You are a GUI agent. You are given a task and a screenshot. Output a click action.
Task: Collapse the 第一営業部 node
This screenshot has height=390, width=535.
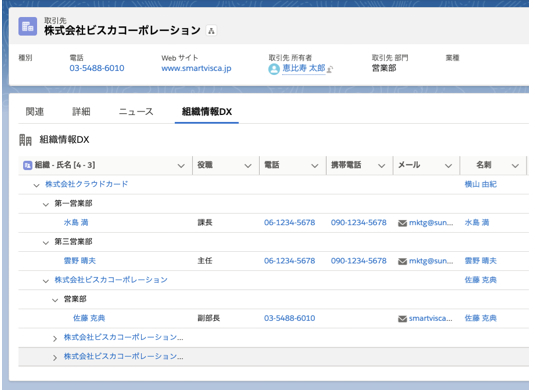pyautogui.click(x=46, y=204)
